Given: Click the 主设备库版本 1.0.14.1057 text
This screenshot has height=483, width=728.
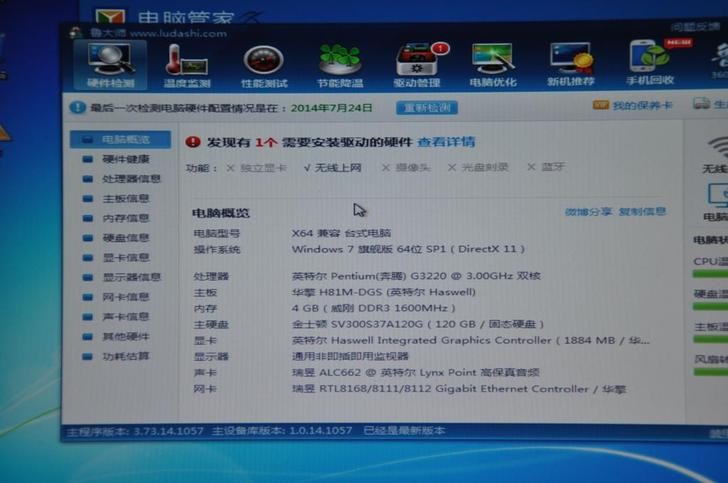Looking at the screenshot, I should pos(282,431).
